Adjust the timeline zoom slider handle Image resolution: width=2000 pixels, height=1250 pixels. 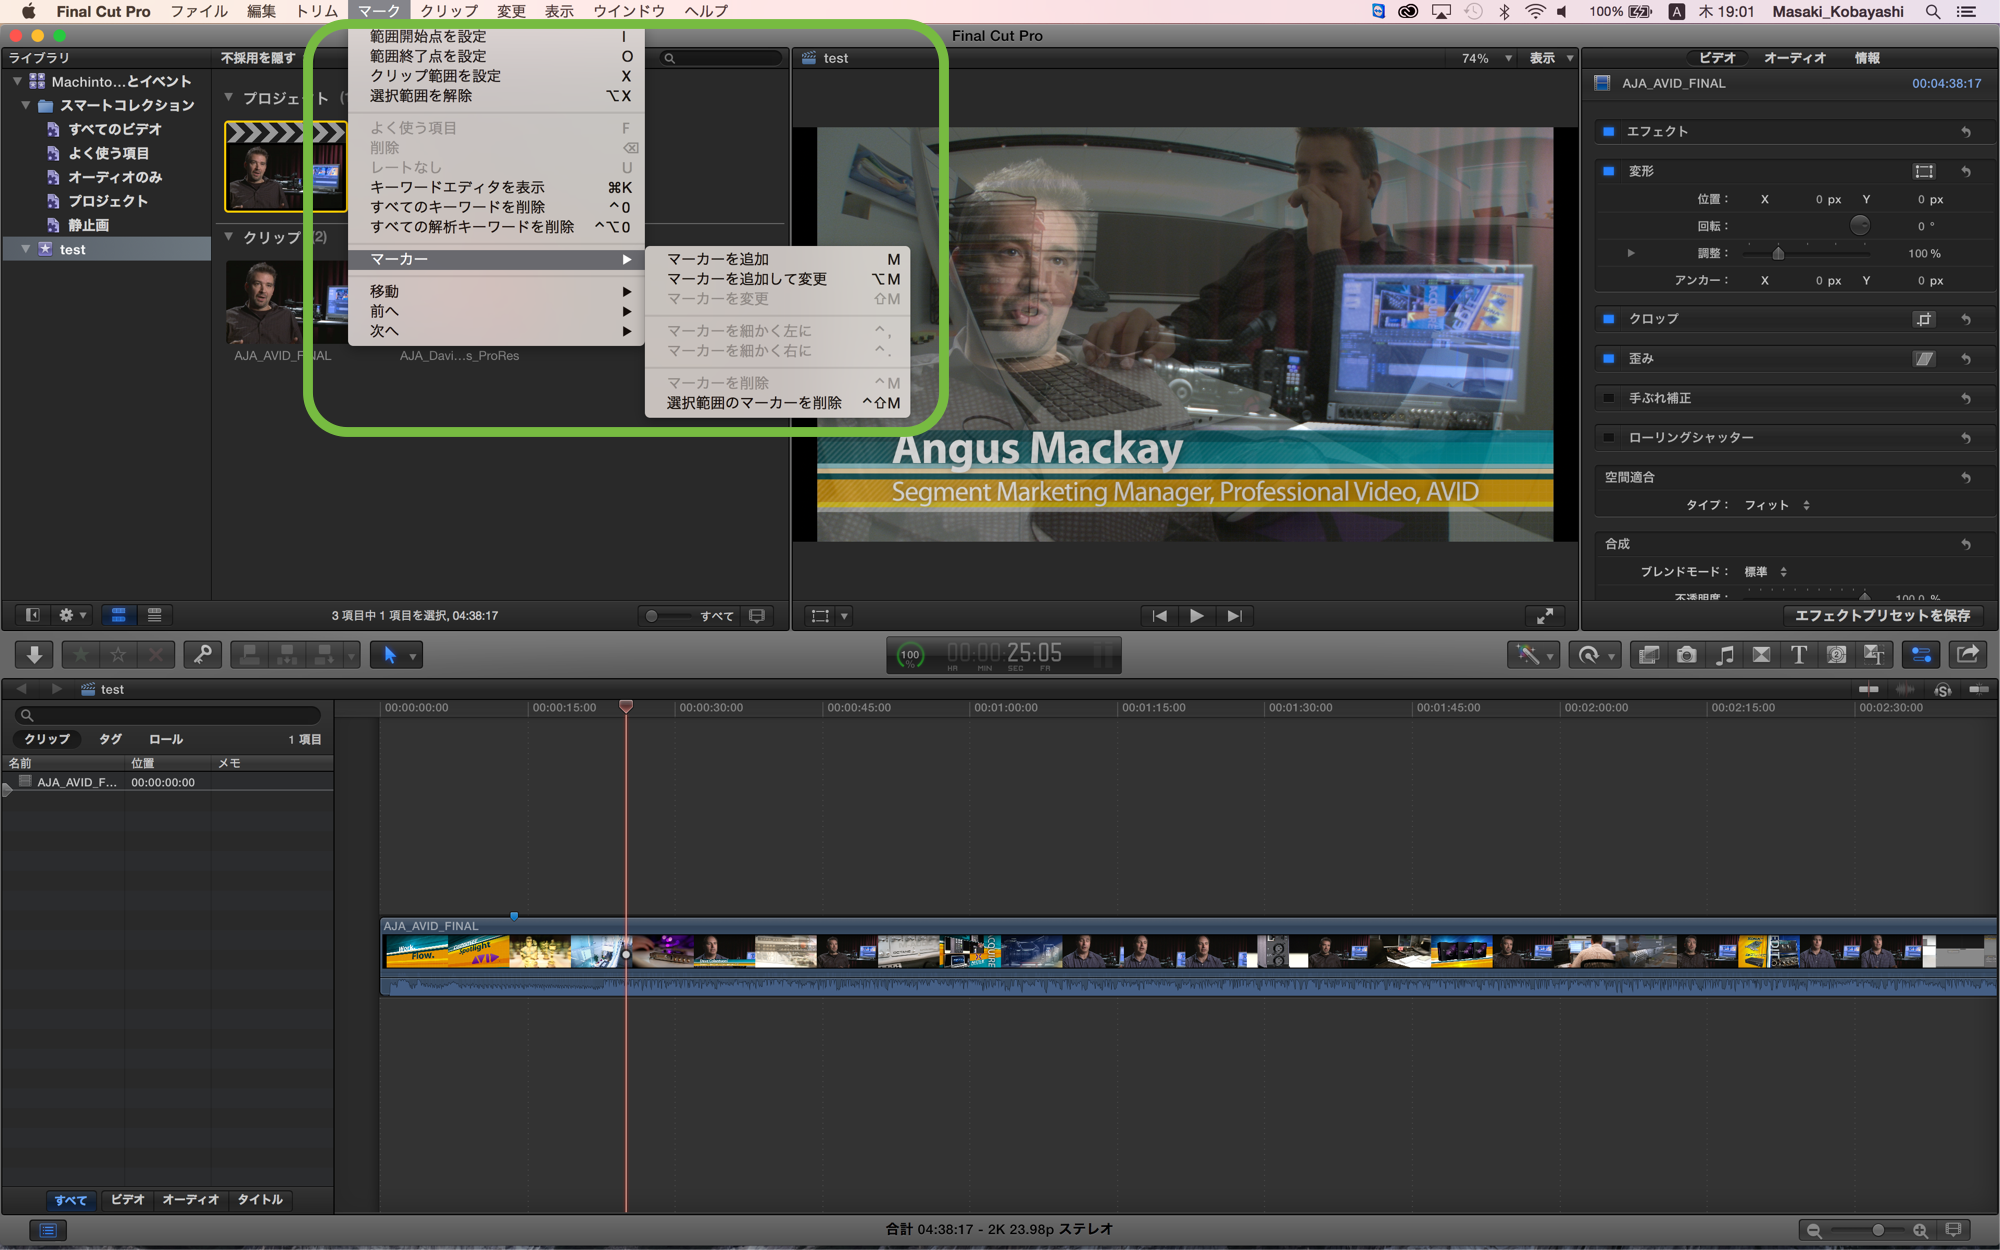(1878, 1230)
